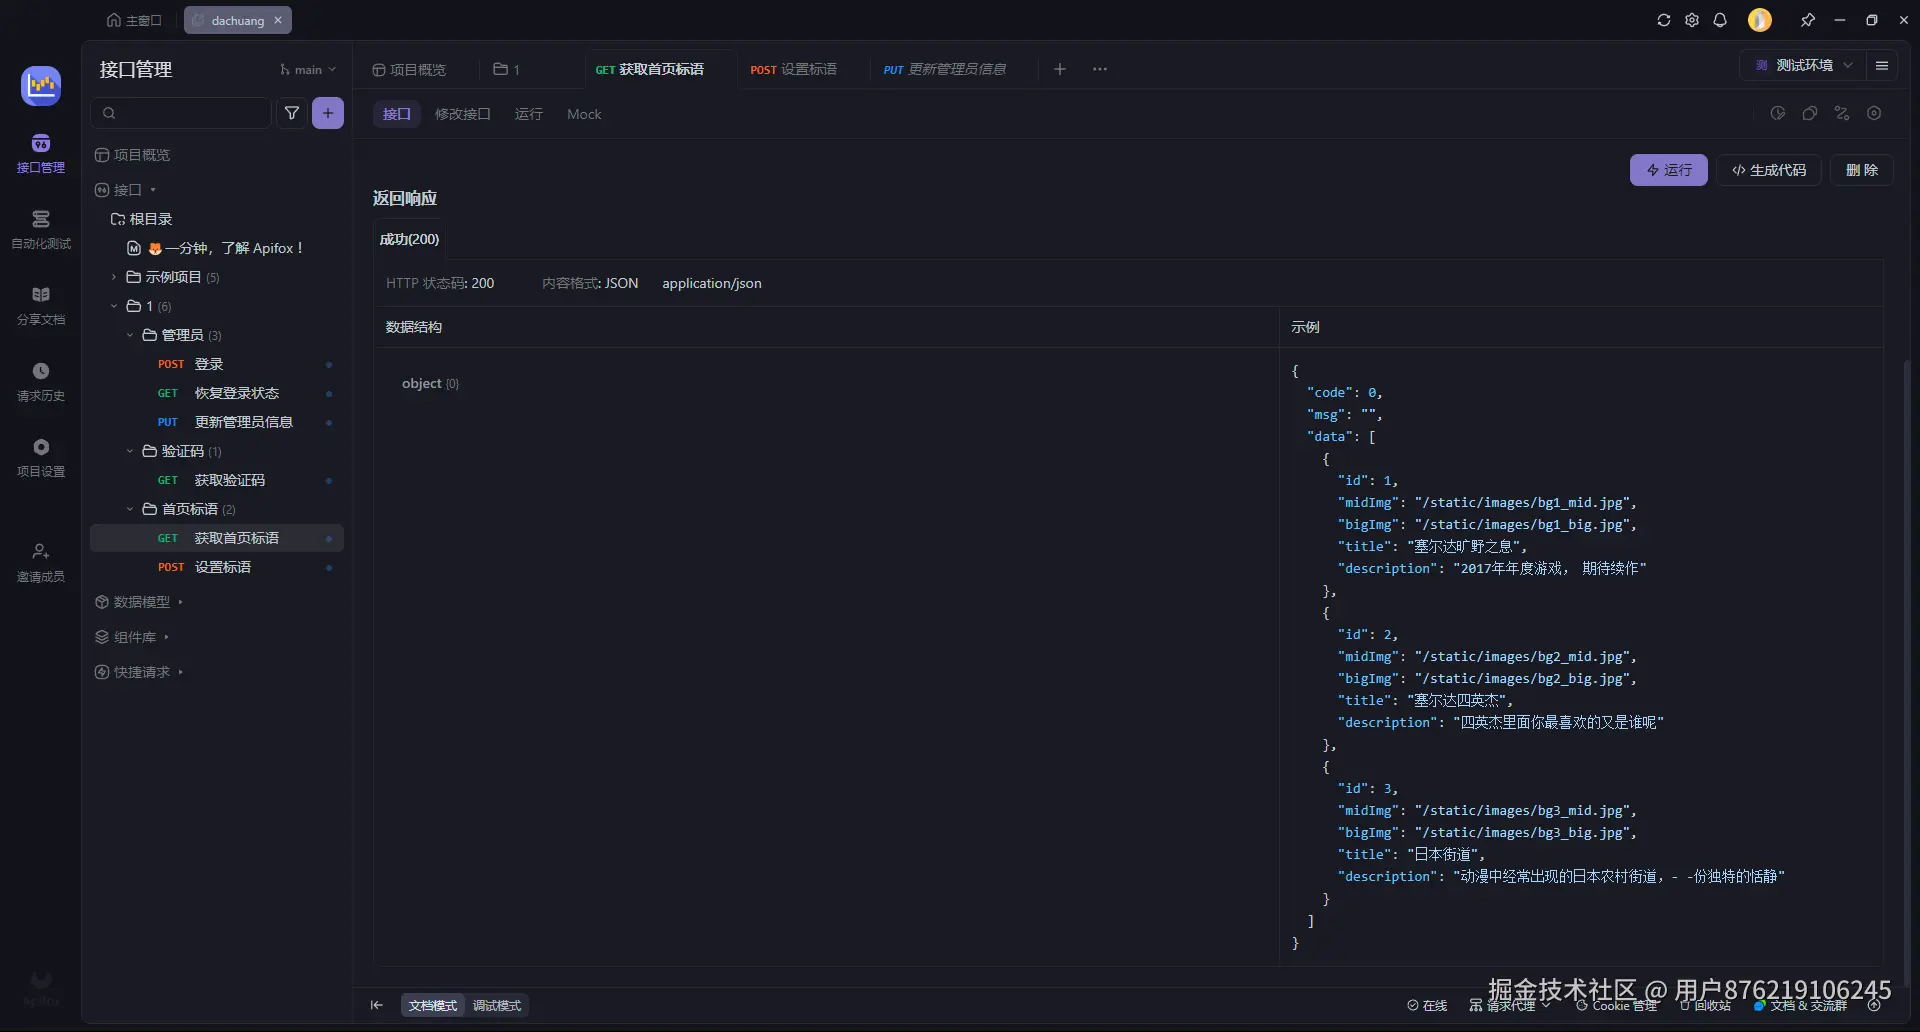The width and height of the screenshot is (1920, 1032).
Task: Select the 运行 sub-tab
Action: (528, 114)
